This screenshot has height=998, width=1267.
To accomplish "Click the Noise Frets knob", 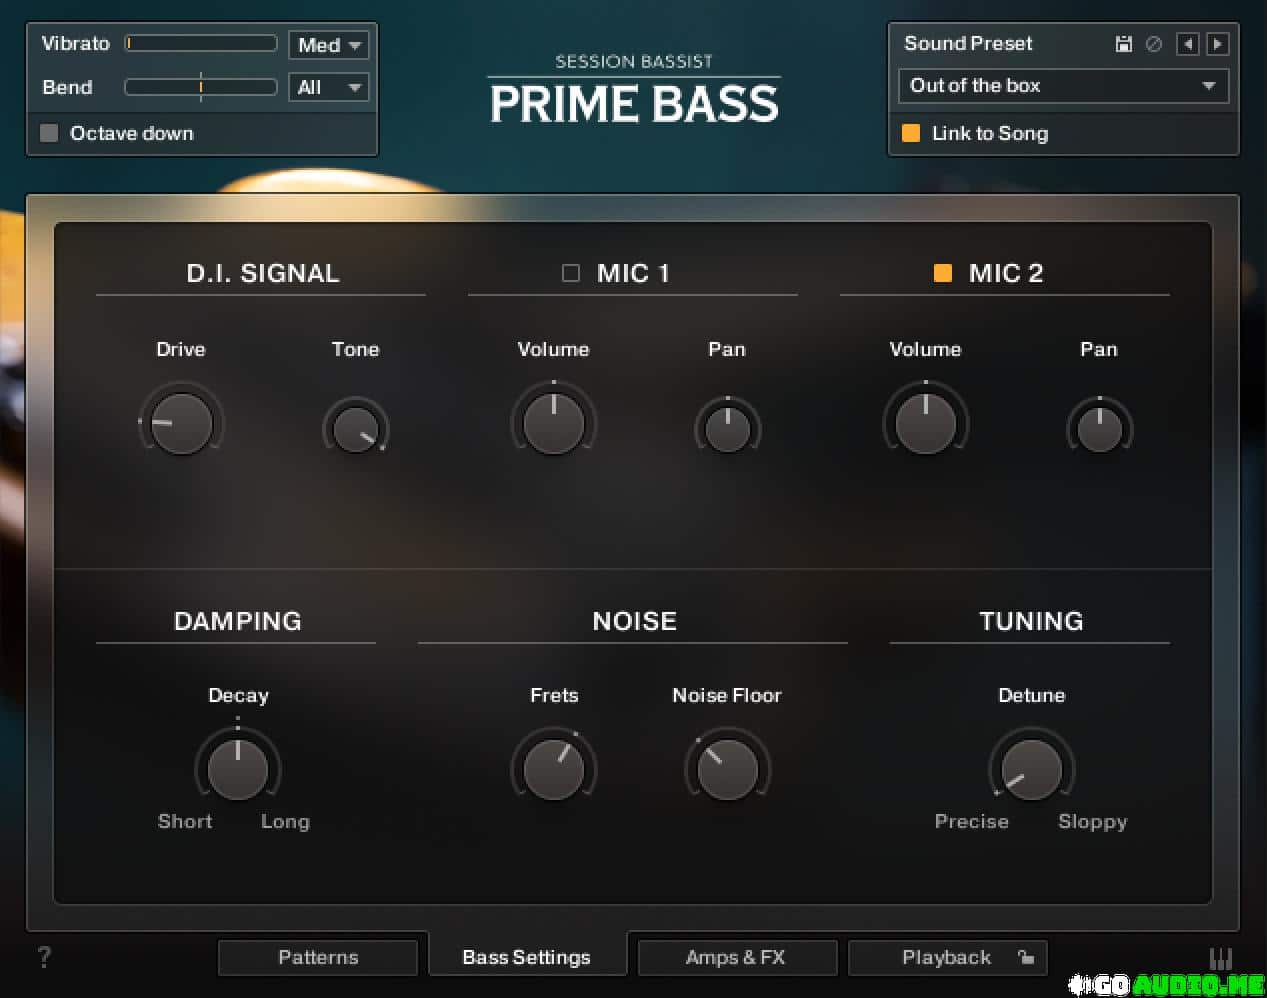I will tap(554, 769).
